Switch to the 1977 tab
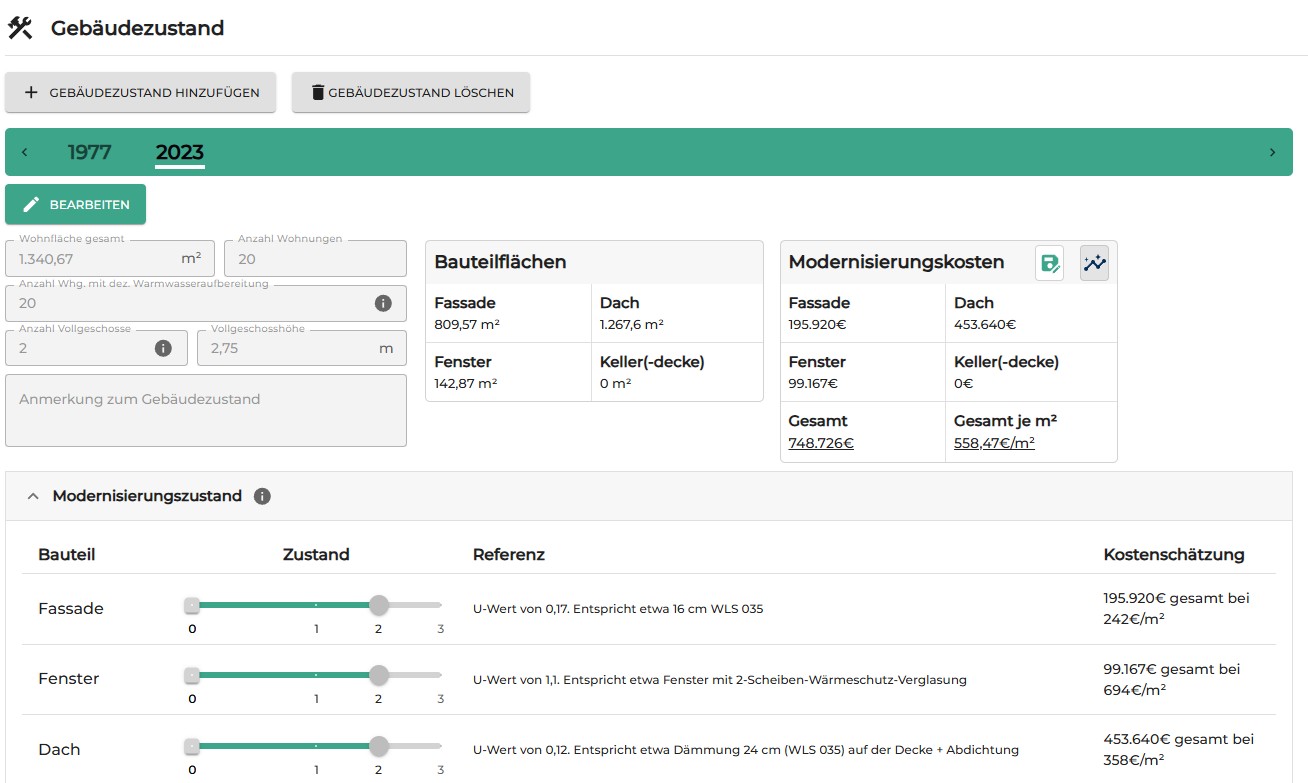 (89, 152)
